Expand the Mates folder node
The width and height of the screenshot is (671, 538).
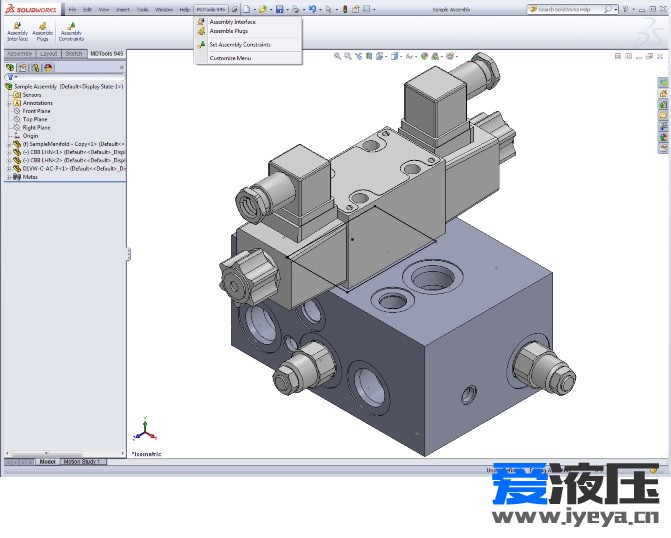point(9,177)
